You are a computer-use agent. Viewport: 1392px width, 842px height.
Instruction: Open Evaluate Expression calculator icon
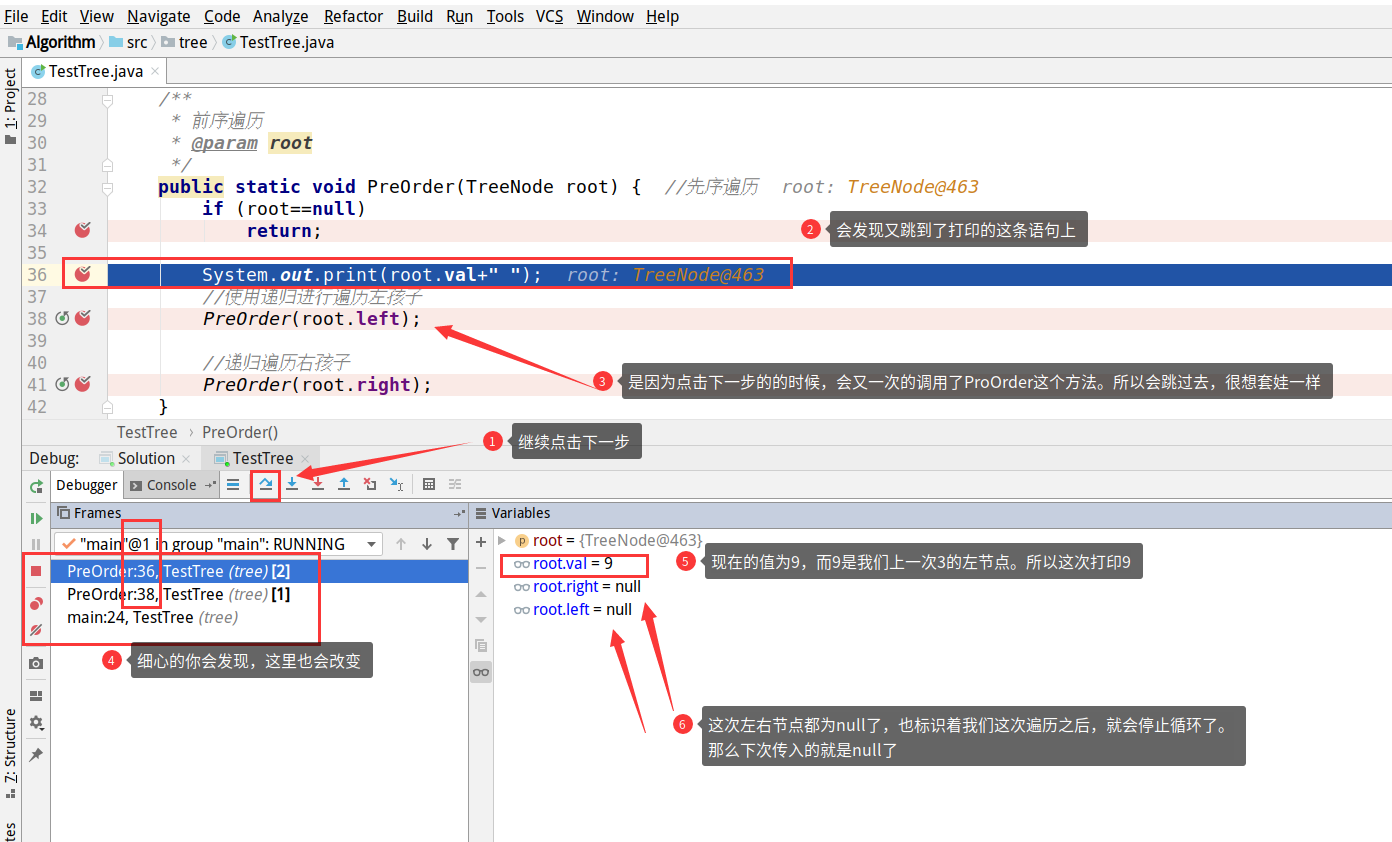click(x=429, y=484)
